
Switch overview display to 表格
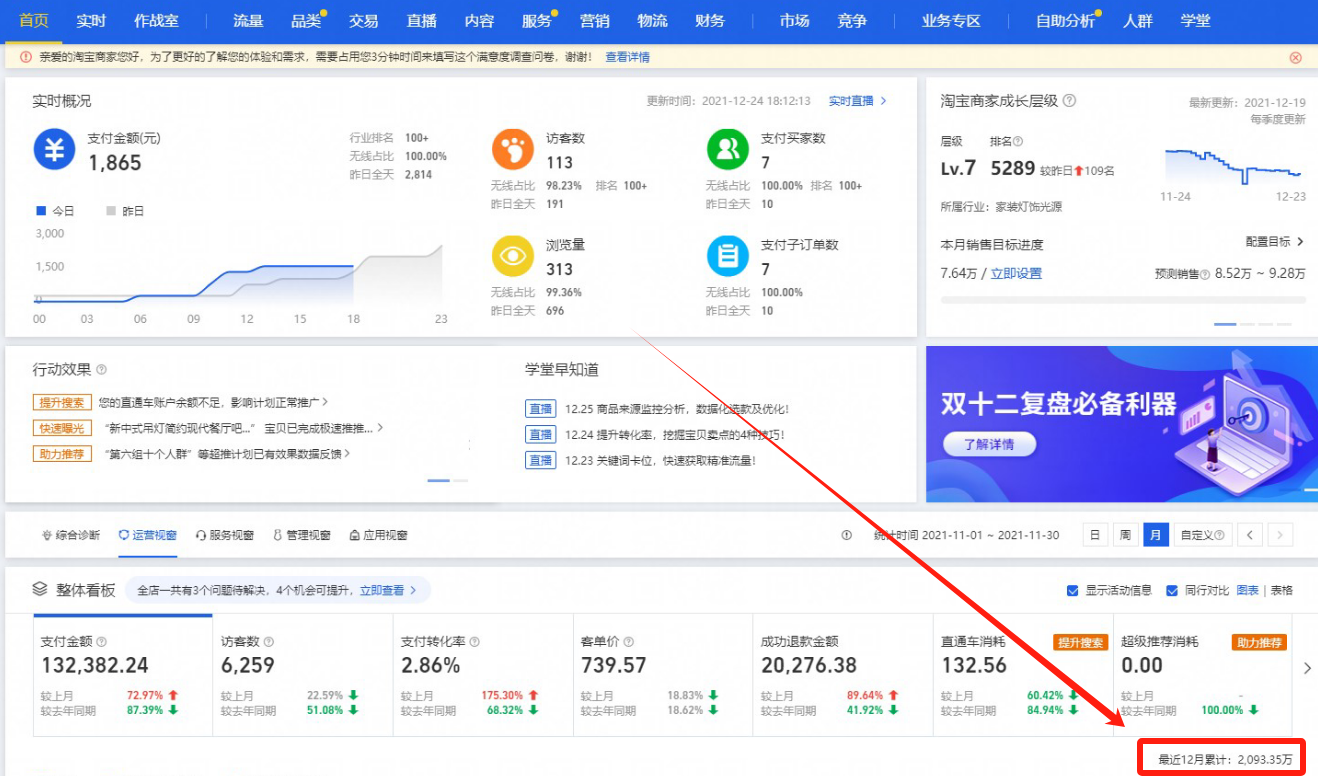pyautogui.click(x=1281, y=590)
